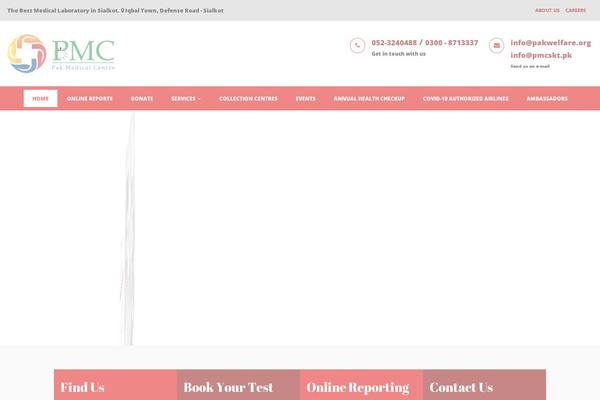The width and height of the screenshot is (600, 400).
Task: Click the envelope email icon
Action: tap(496, 46)
